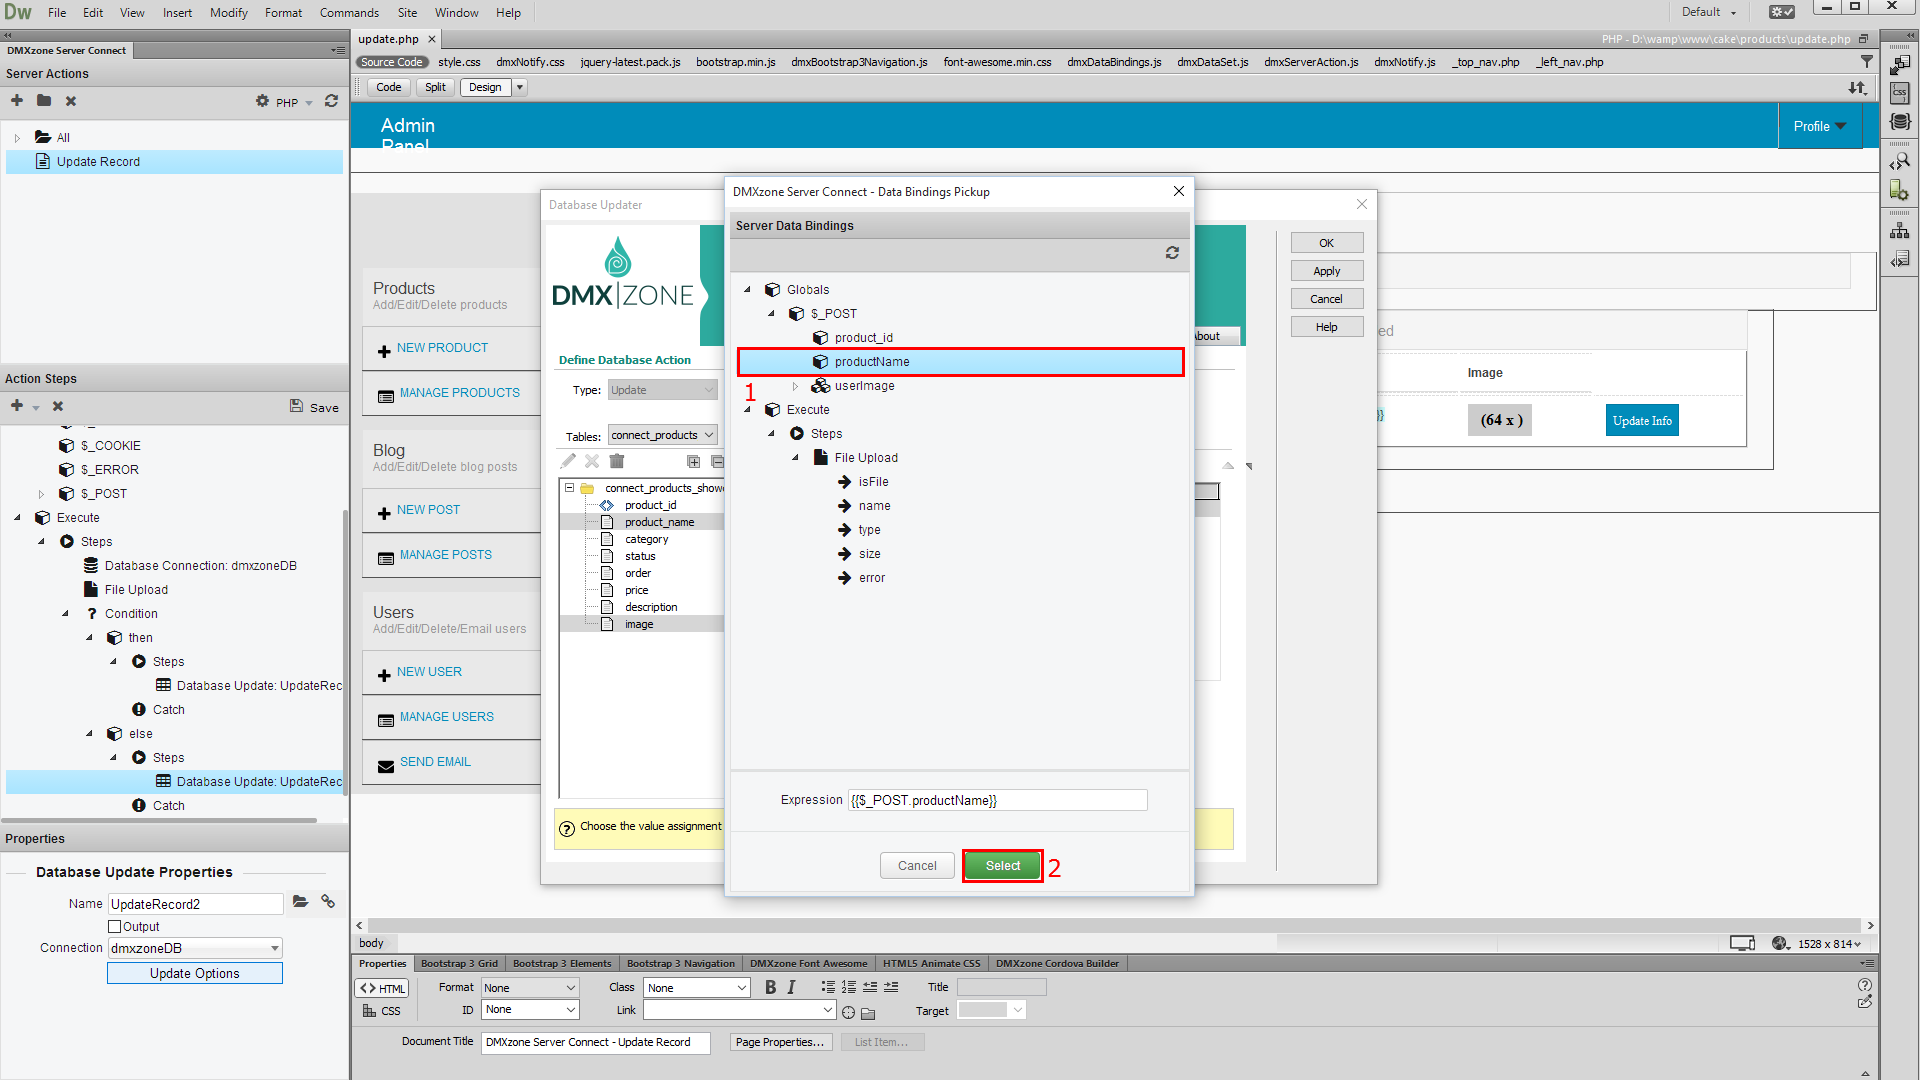Close the Data Bindings Pickup dialog

click(1179, 191)
